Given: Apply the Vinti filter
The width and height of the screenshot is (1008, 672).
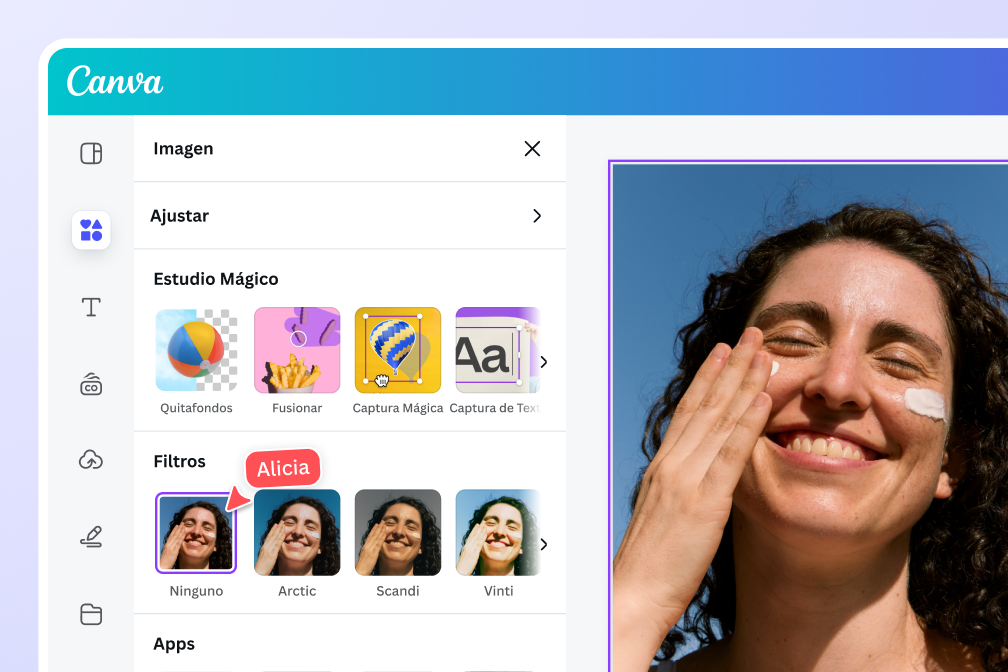Looking at the screenshot, I should click(x=497, y=532).
